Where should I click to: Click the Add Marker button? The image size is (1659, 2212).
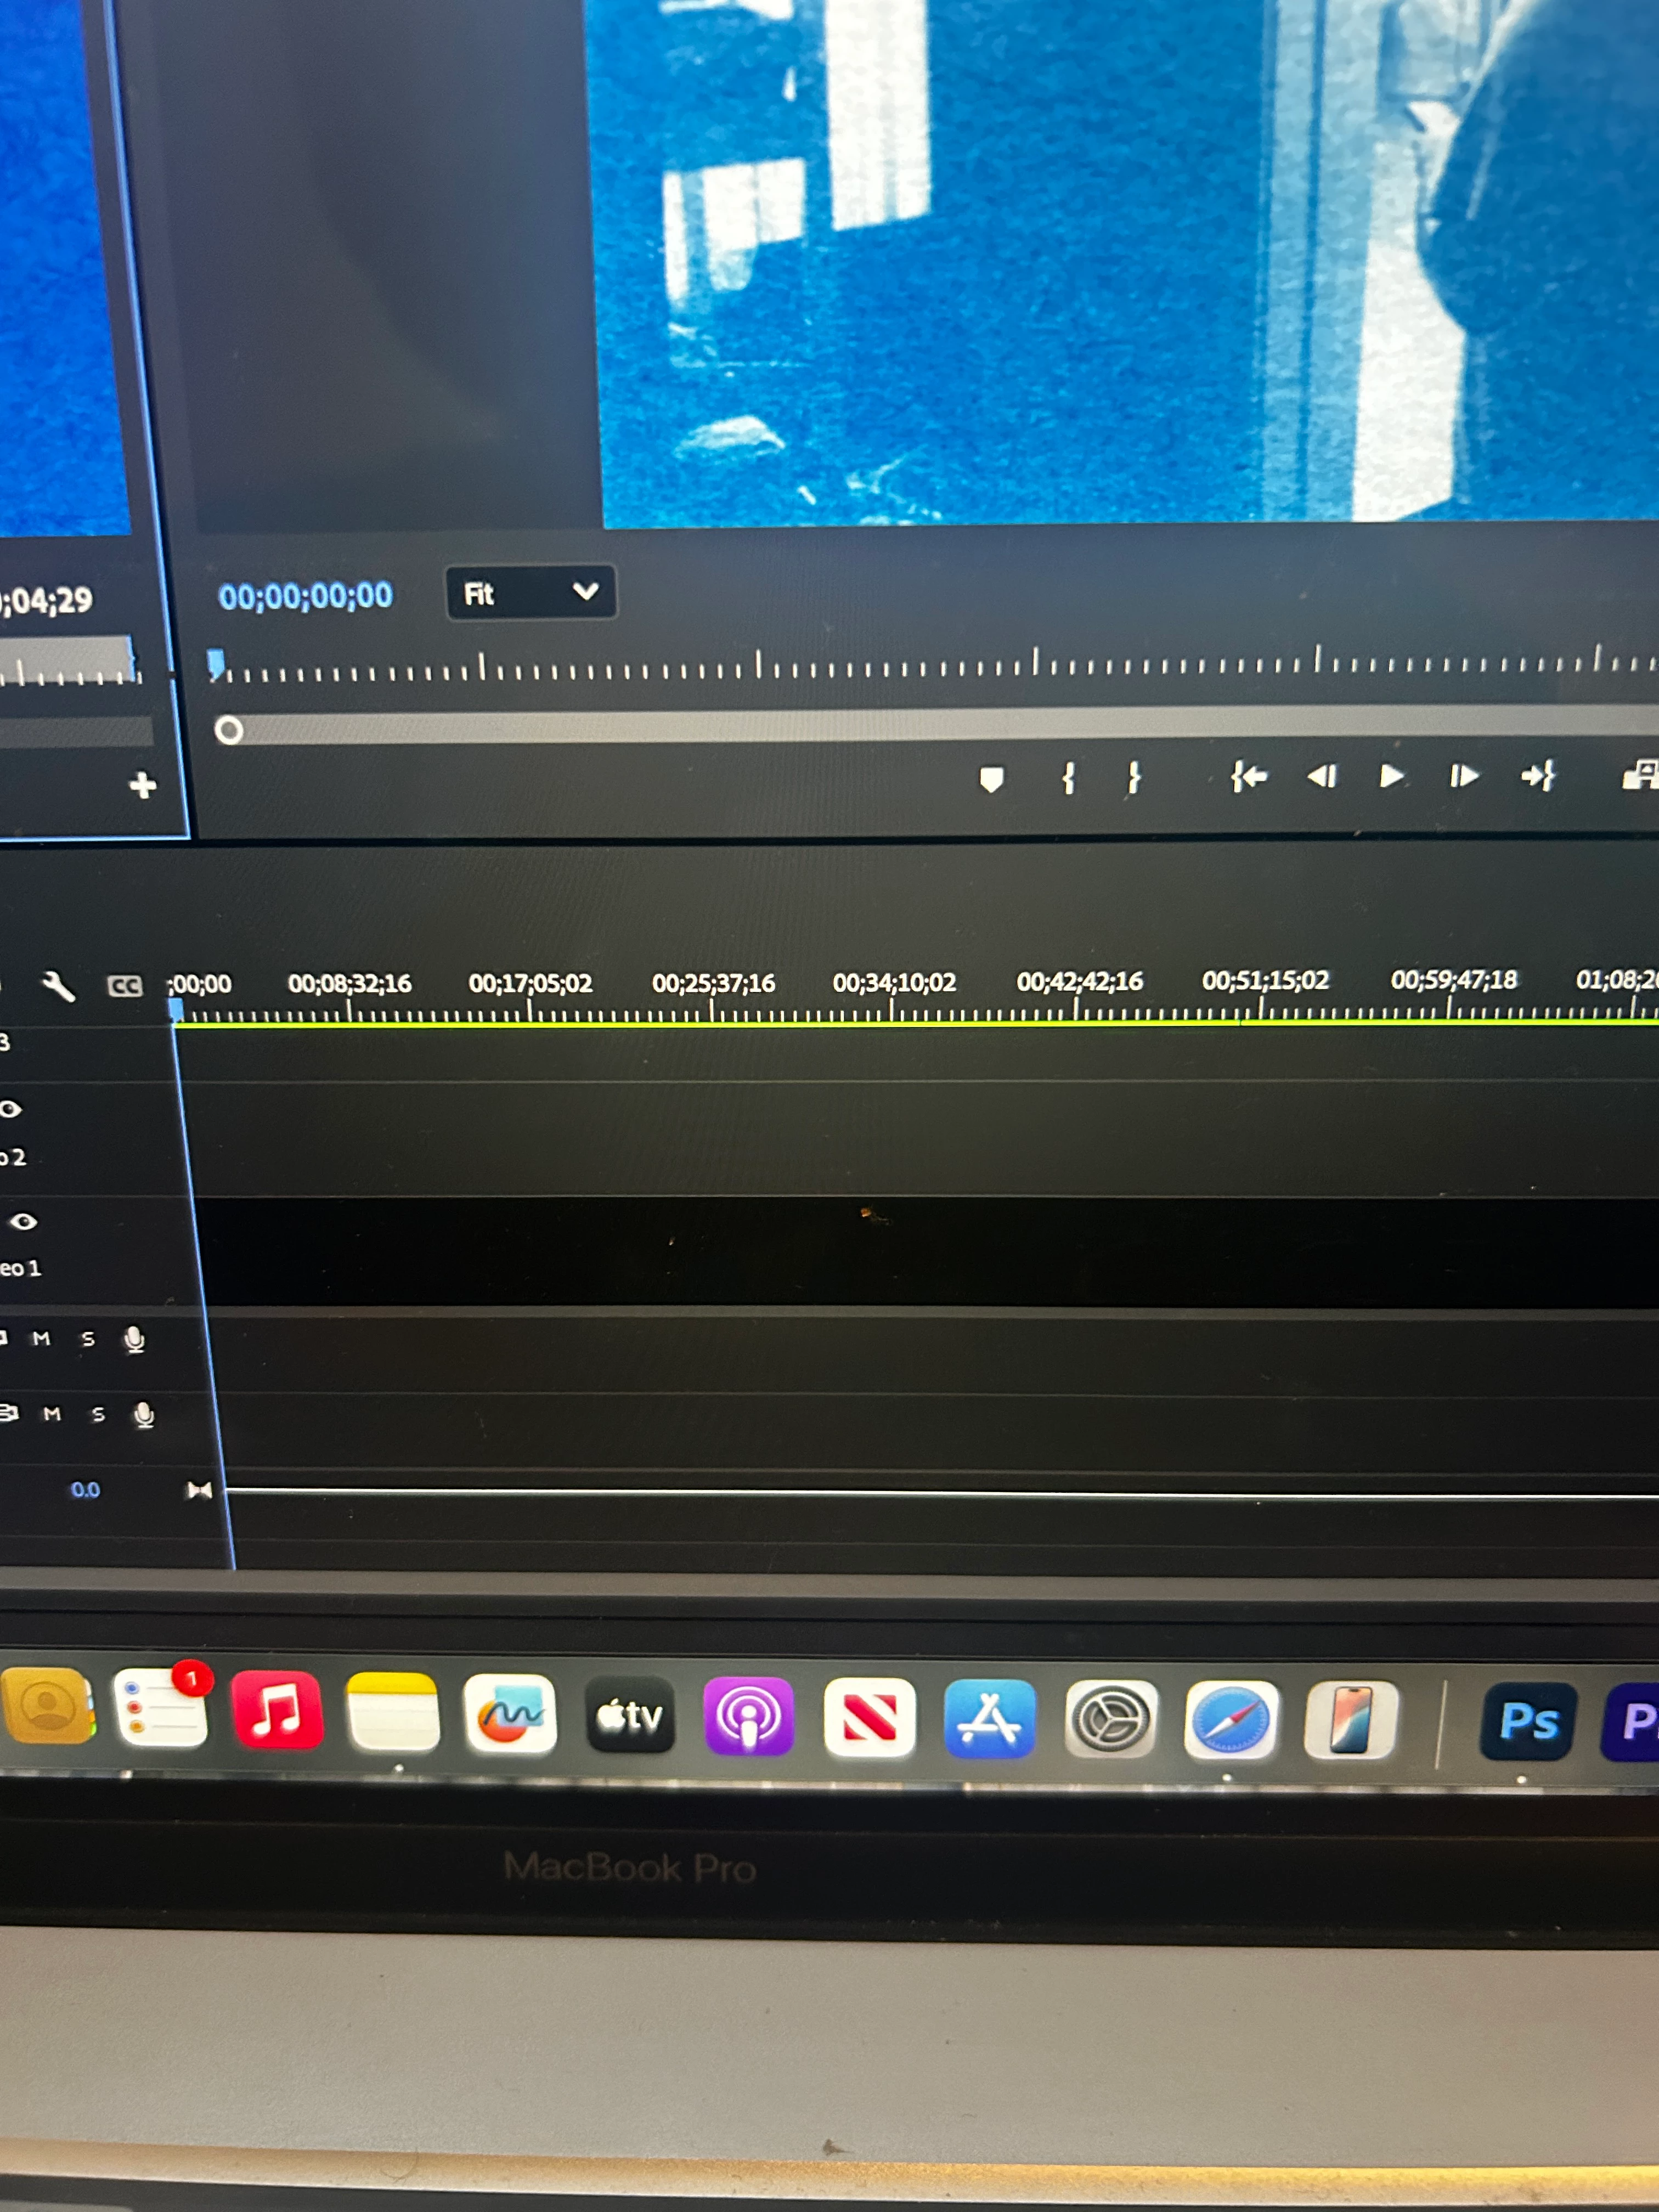(991, 780)
